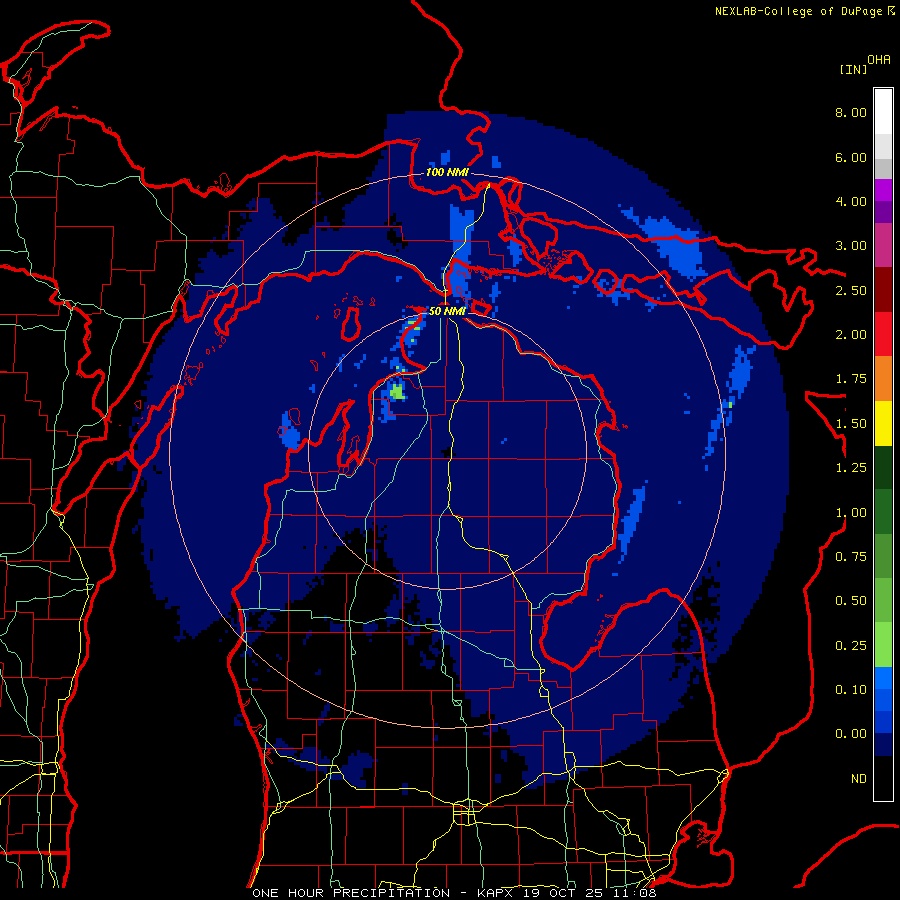Pick the yellow 1.50 legend swatch
This screenshot has height=900, width=900.
pos(883,423)
